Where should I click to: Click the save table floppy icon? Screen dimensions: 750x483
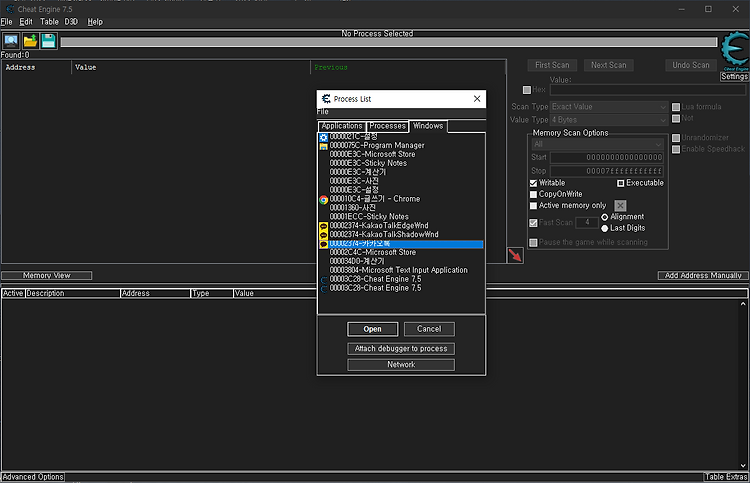(x=48, y=41)
